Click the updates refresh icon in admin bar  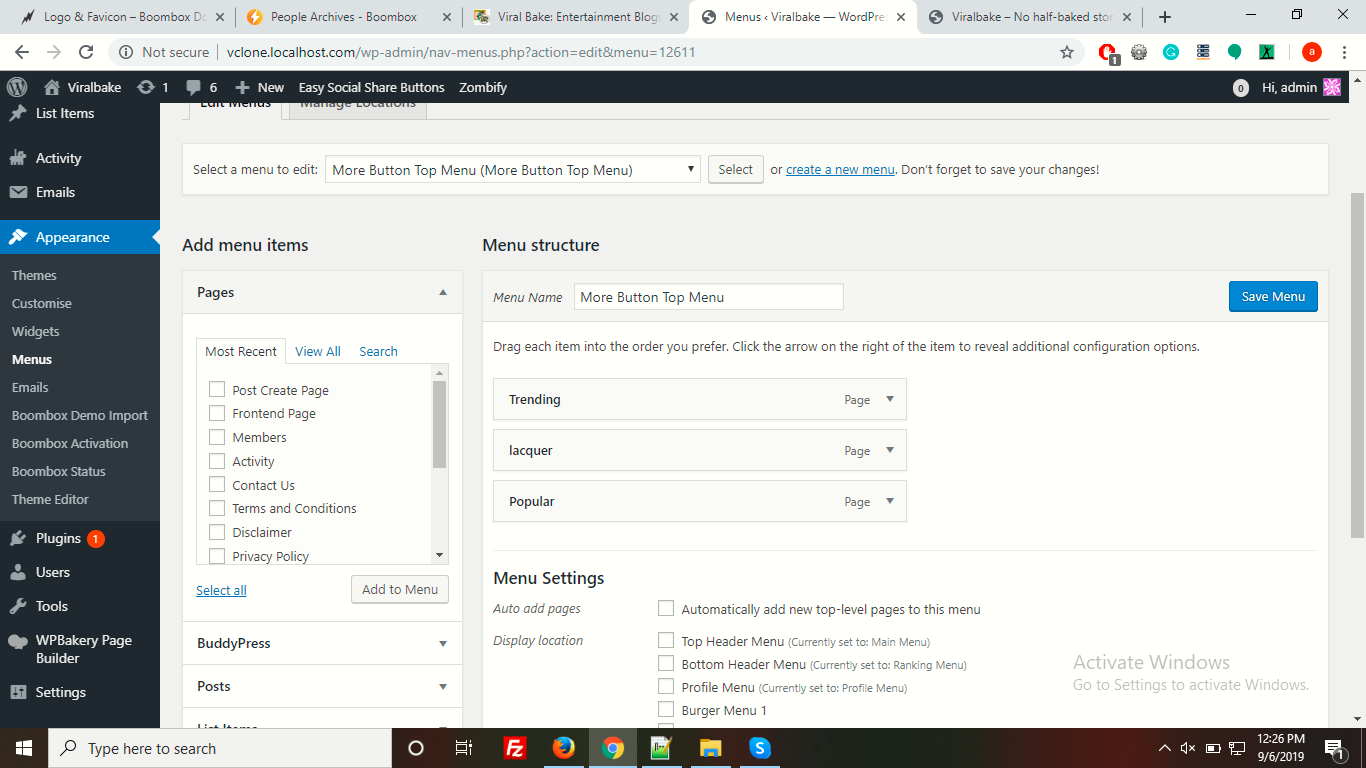(x=146, y=87)
